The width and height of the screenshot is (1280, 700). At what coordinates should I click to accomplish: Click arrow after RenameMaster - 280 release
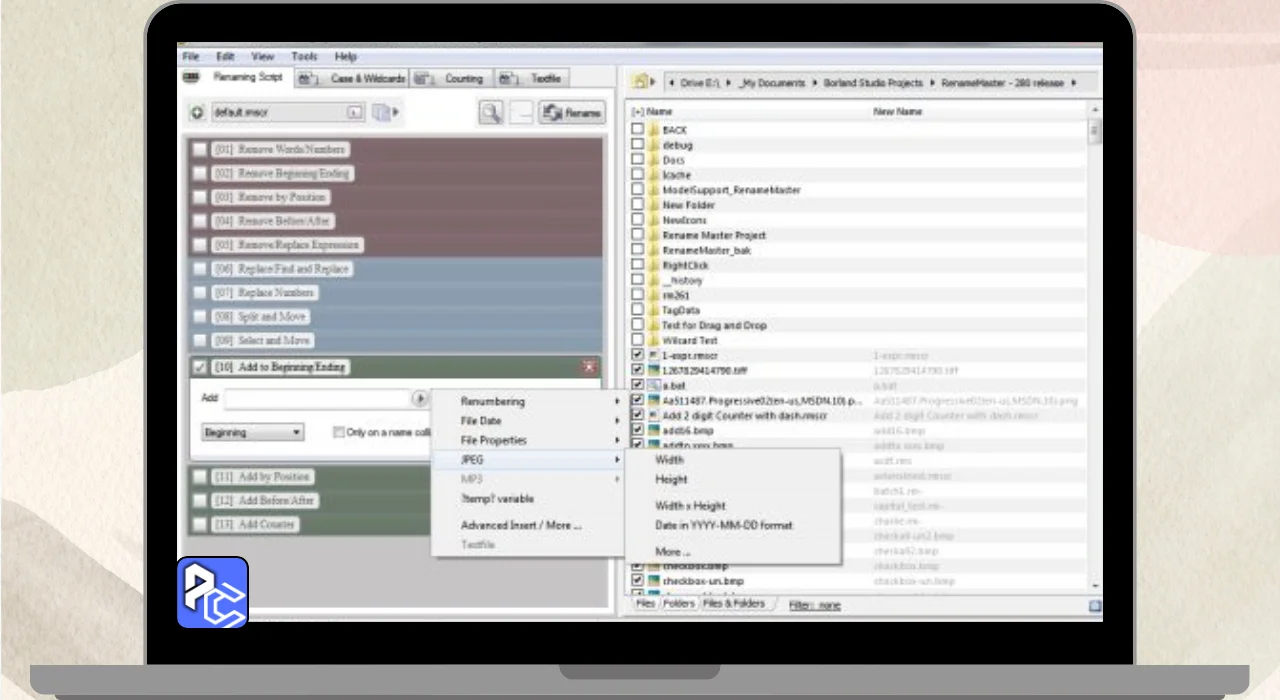click(x=1073, y=83)
